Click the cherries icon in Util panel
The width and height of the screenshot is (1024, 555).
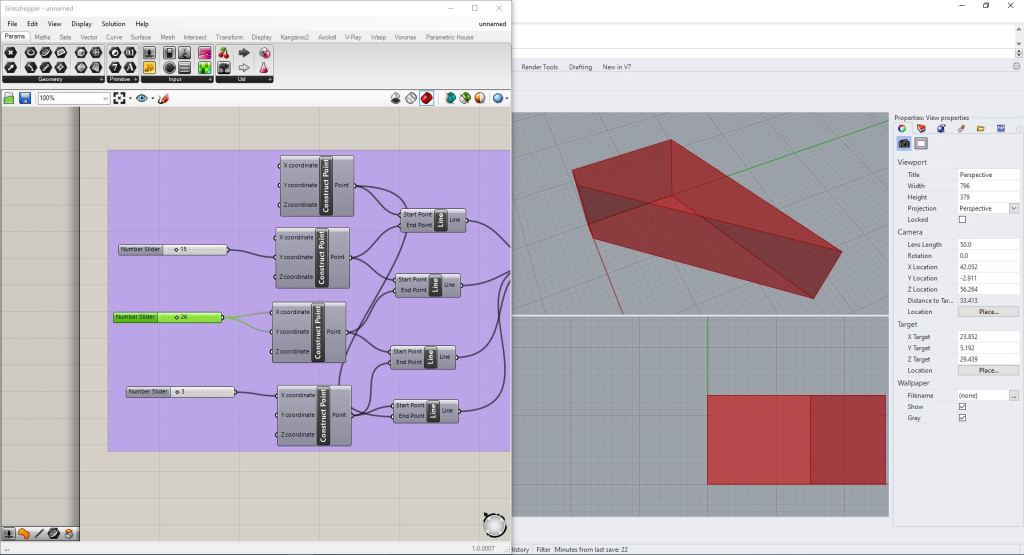point(223,52)
